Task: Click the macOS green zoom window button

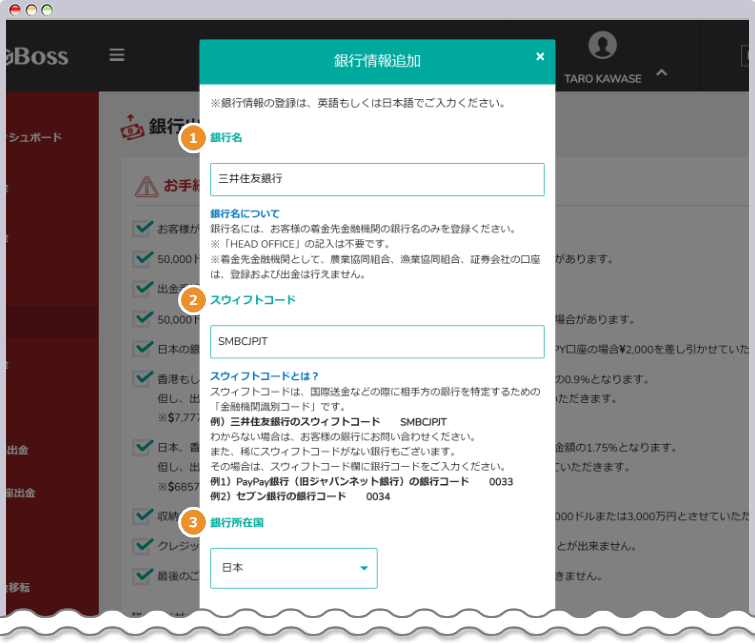Action: click(47, 10)
